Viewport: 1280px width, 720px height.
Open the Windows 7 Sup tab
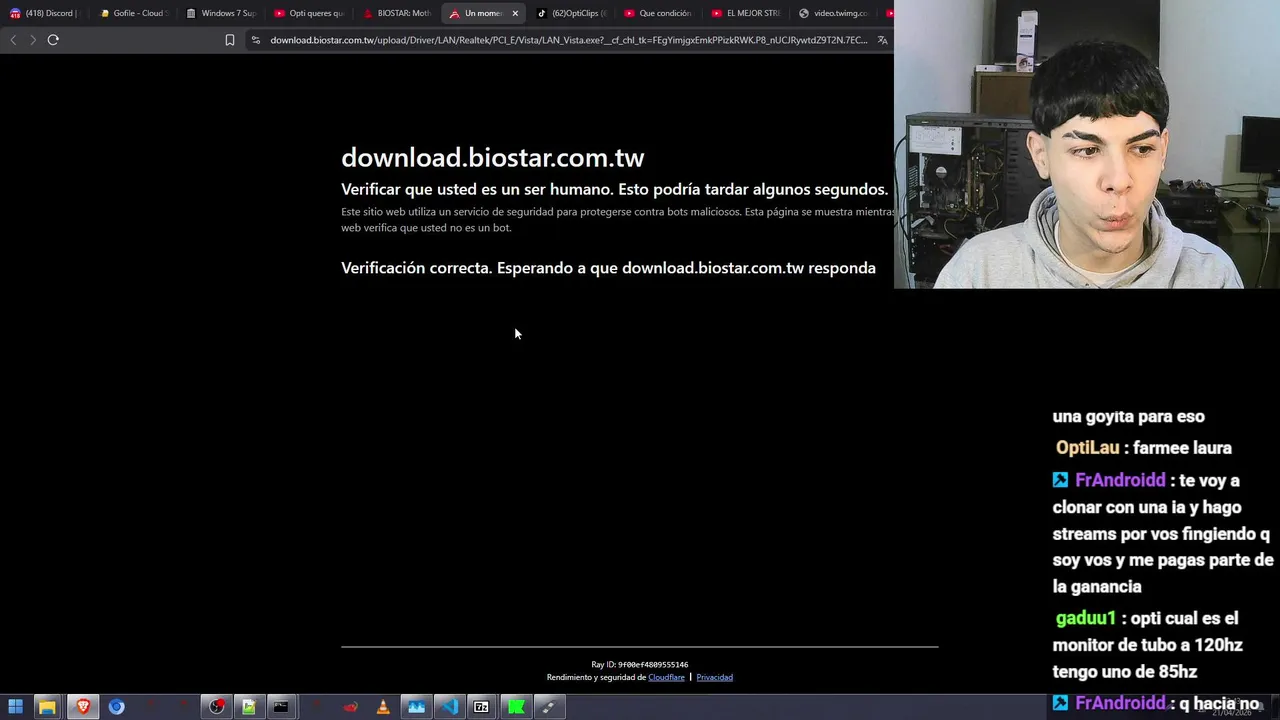pyautogui.click(x=220, y=13)
